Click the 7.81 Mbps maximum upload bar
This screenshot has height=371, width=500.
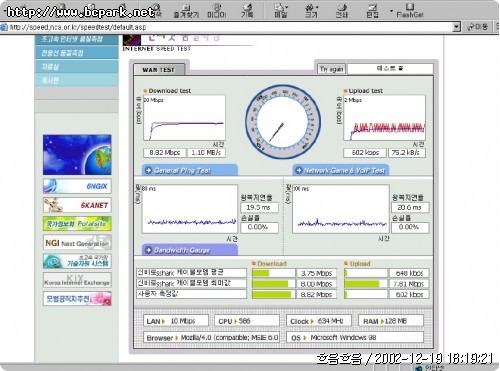pyautogui.click(x=366, y=284)
